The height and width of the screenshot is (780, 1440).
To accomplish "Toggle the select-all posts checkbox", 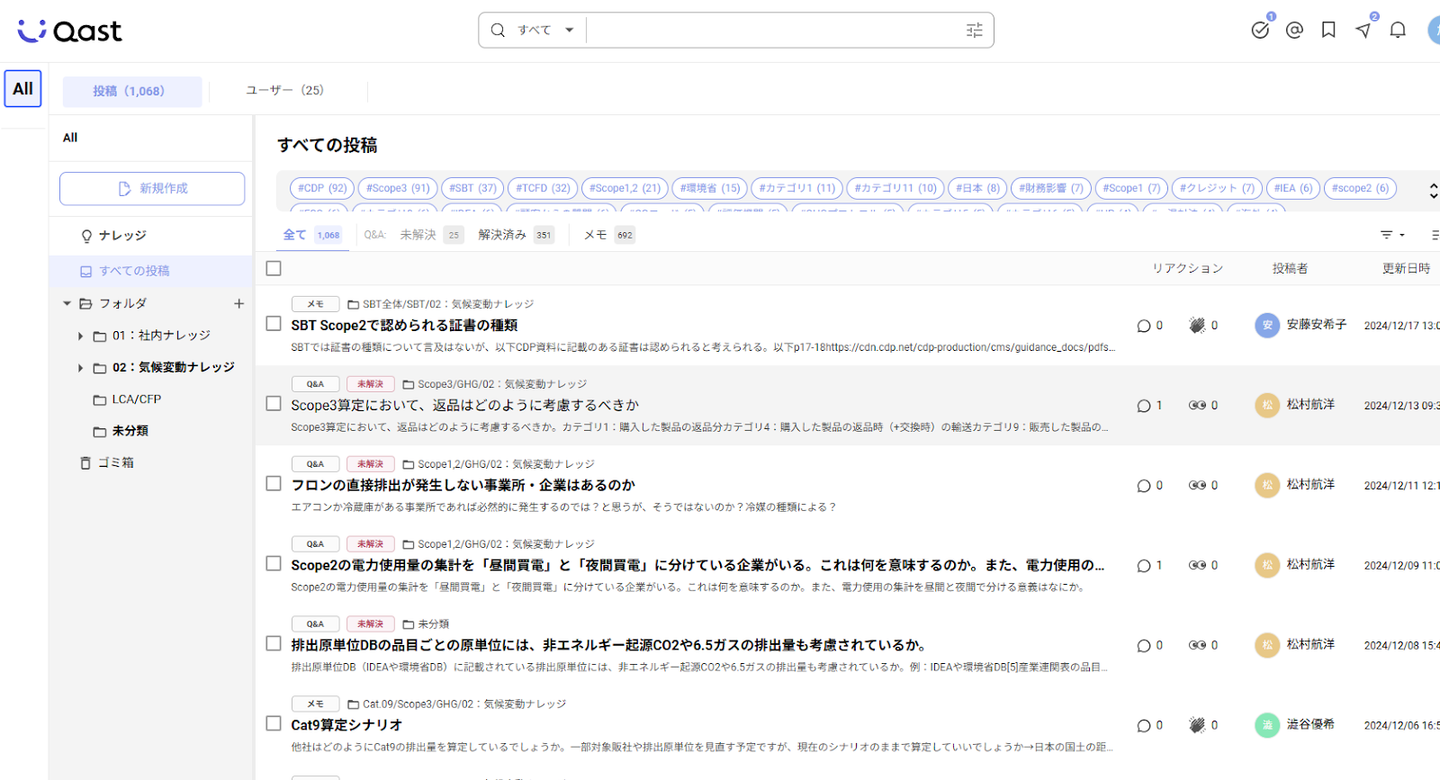I will point(274,268).
